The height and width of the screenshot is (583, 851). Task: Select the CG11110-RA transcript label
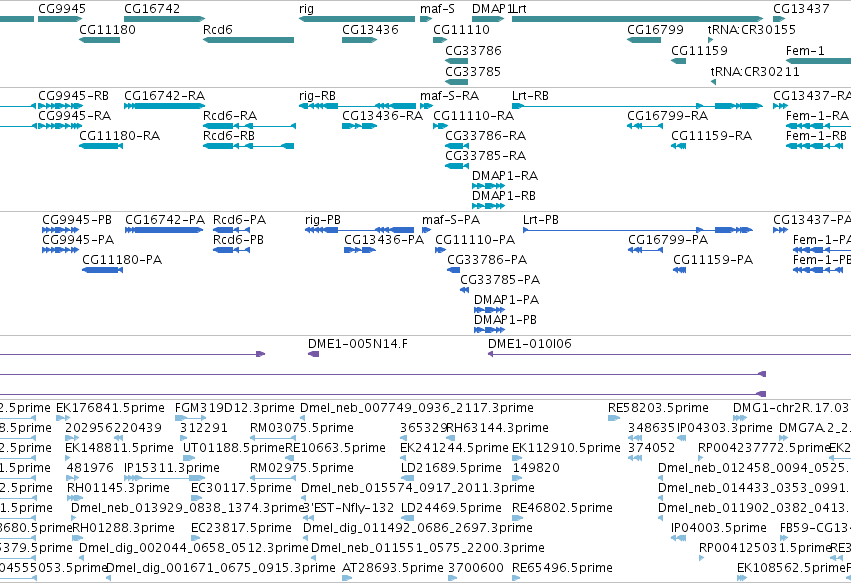473,116
